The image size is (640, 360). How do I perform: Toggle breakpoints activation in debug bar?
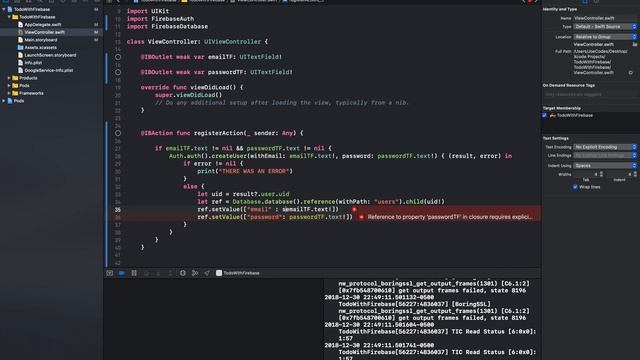122,273
